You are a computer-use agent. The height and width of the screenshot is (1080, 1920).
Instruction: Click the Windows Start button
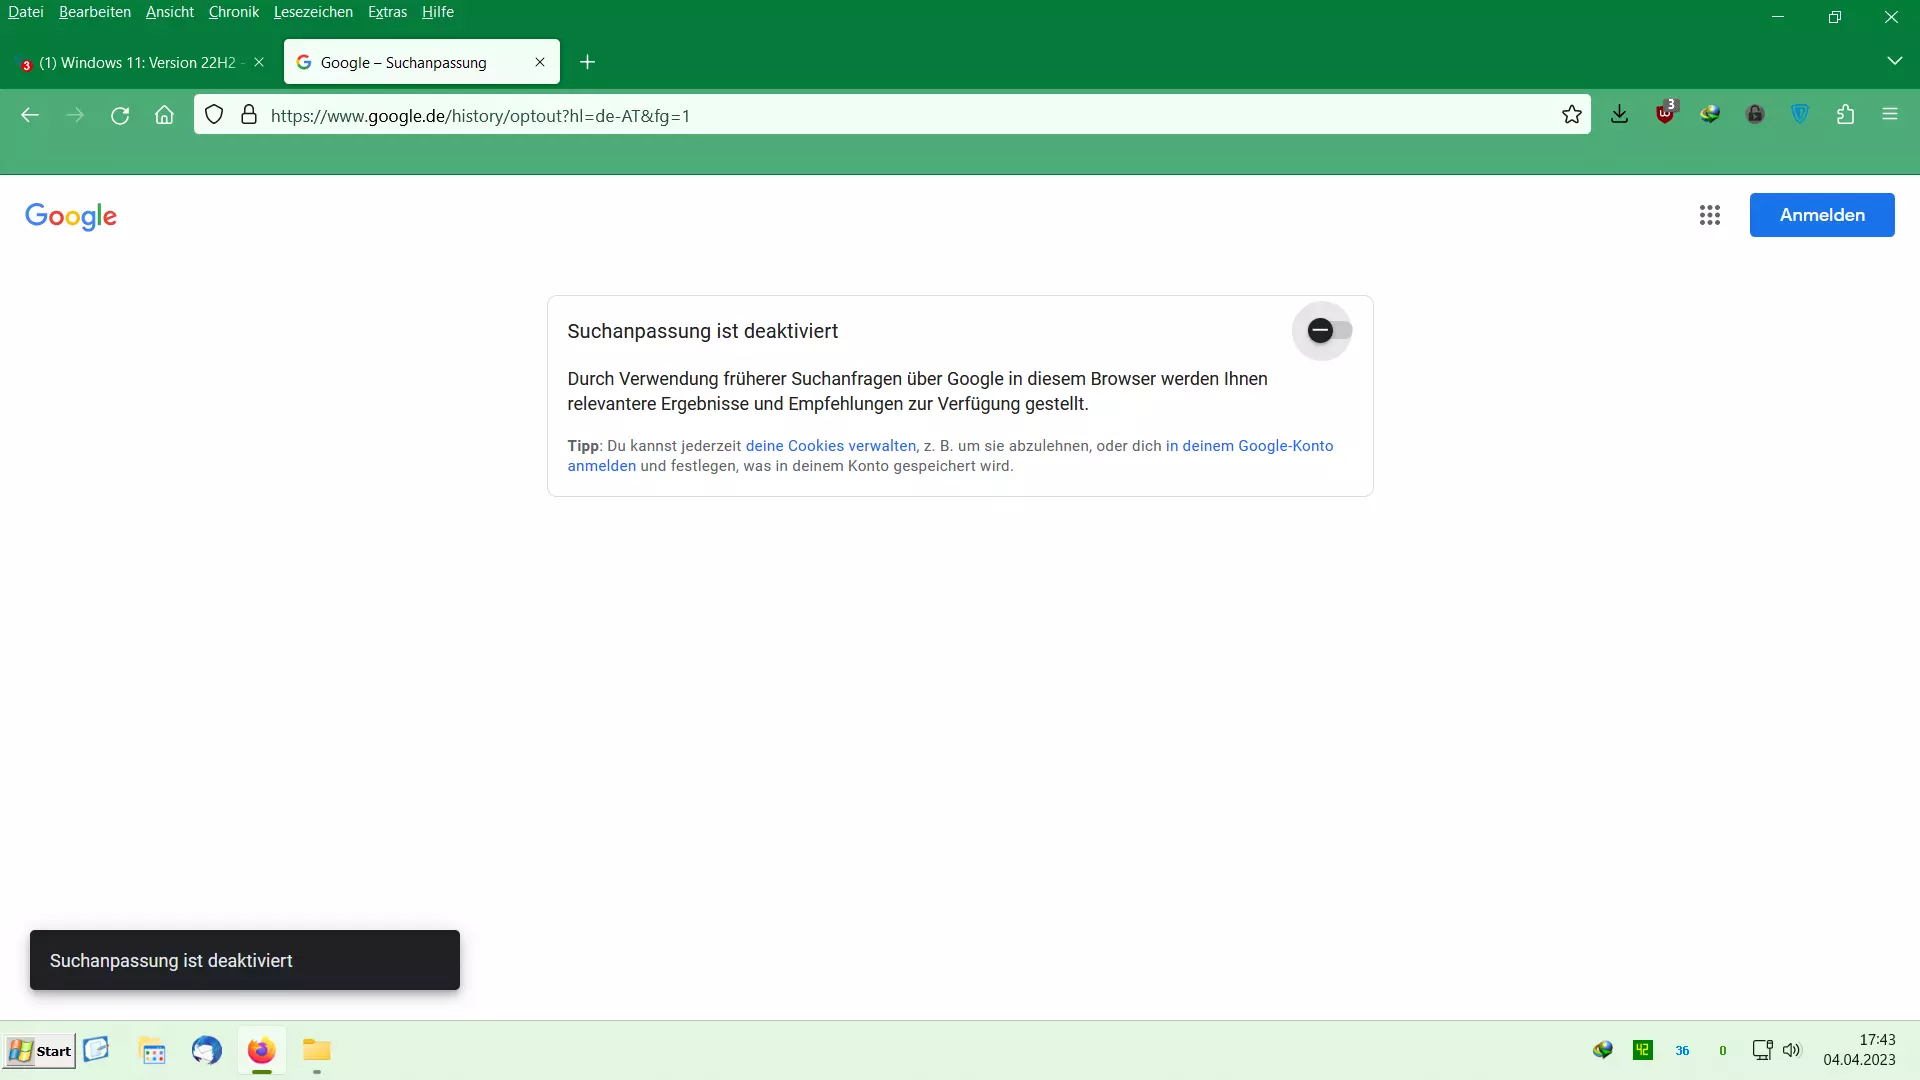[39, 1051]
